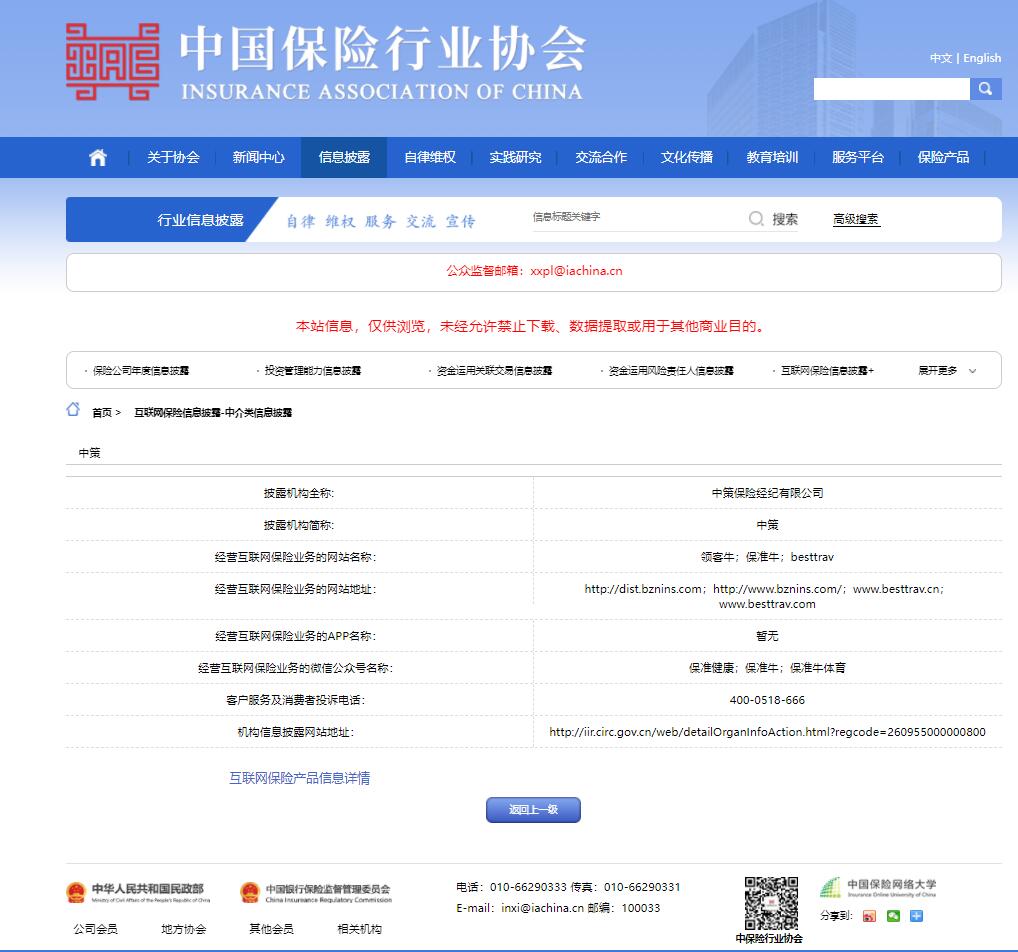The width and height of the screenshot is (1018, 952).
Task: Click the complaint phone 400-0518-666
Action: tap(767, 700)
